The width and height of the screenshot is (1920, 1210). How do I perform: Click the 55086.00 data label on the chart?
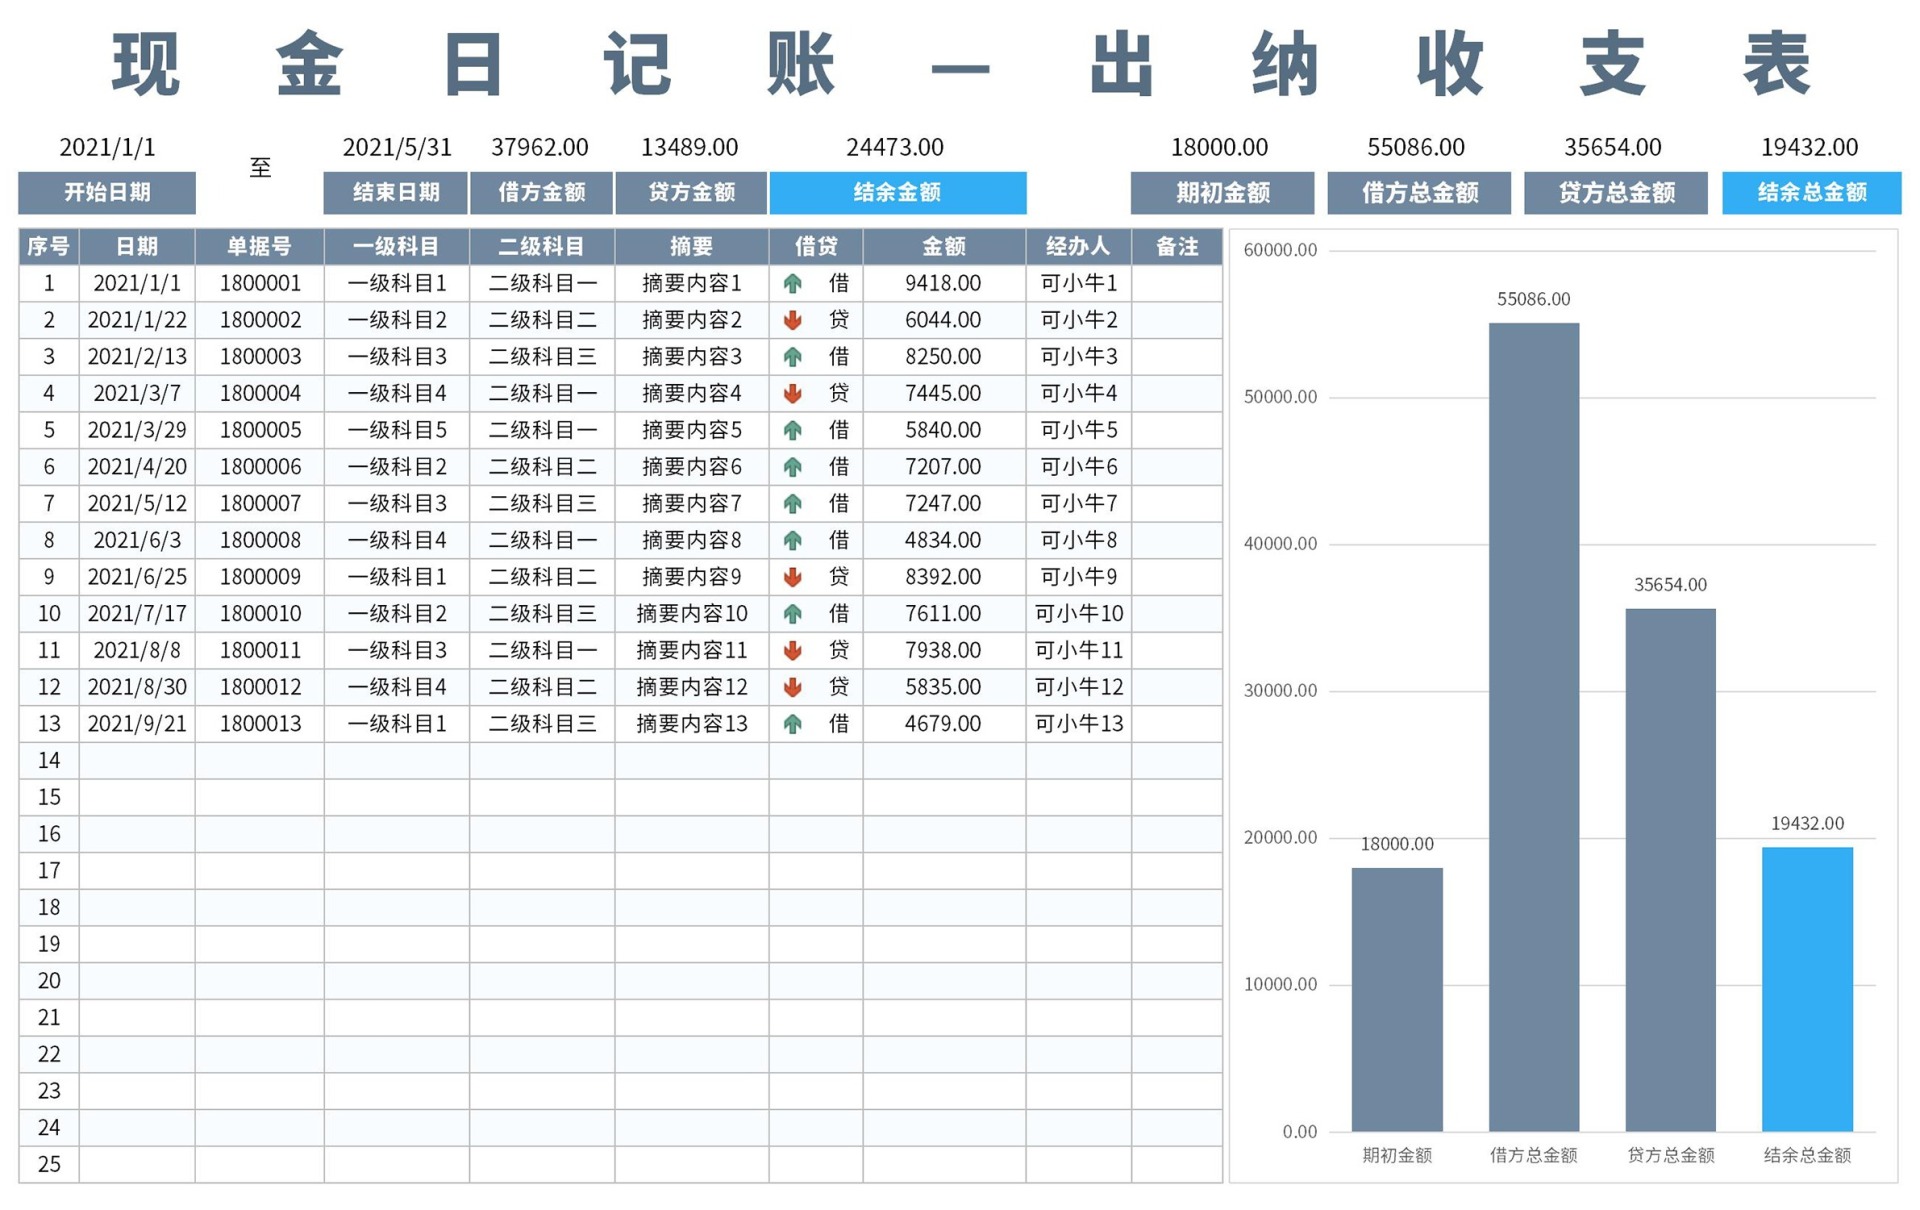tap(1533, 299)
